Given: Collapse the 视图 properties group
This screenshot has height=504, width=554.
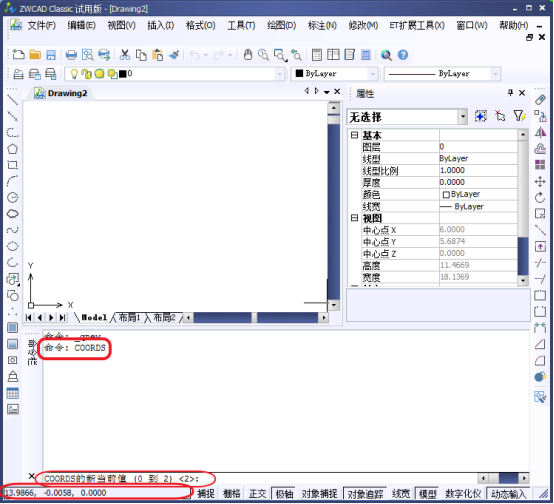Looking at the screenshot, I should 354,218.
